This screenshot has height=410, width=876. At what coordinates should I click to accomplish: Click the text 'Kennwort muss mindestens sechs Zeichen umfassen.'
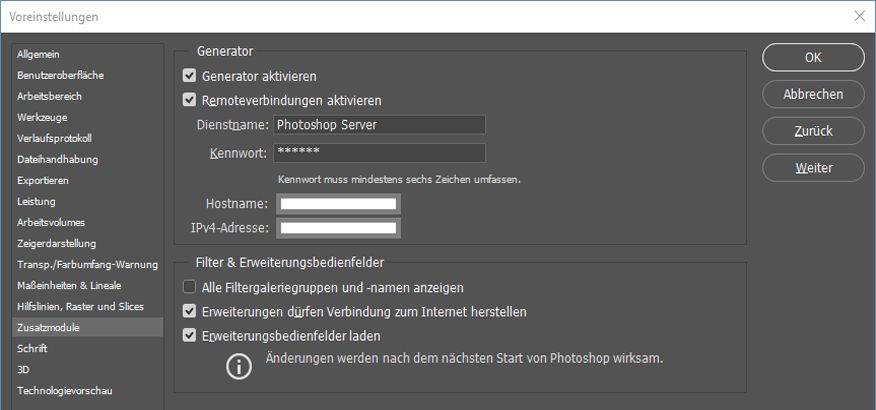pyautogui.click(x=399, y=180)
